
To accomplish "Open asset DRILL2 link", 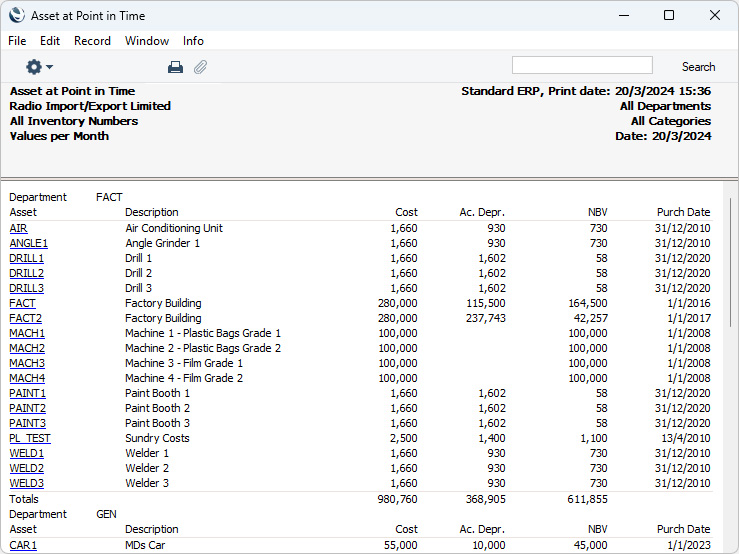I will pyautogui.click(x=26, y=273).
